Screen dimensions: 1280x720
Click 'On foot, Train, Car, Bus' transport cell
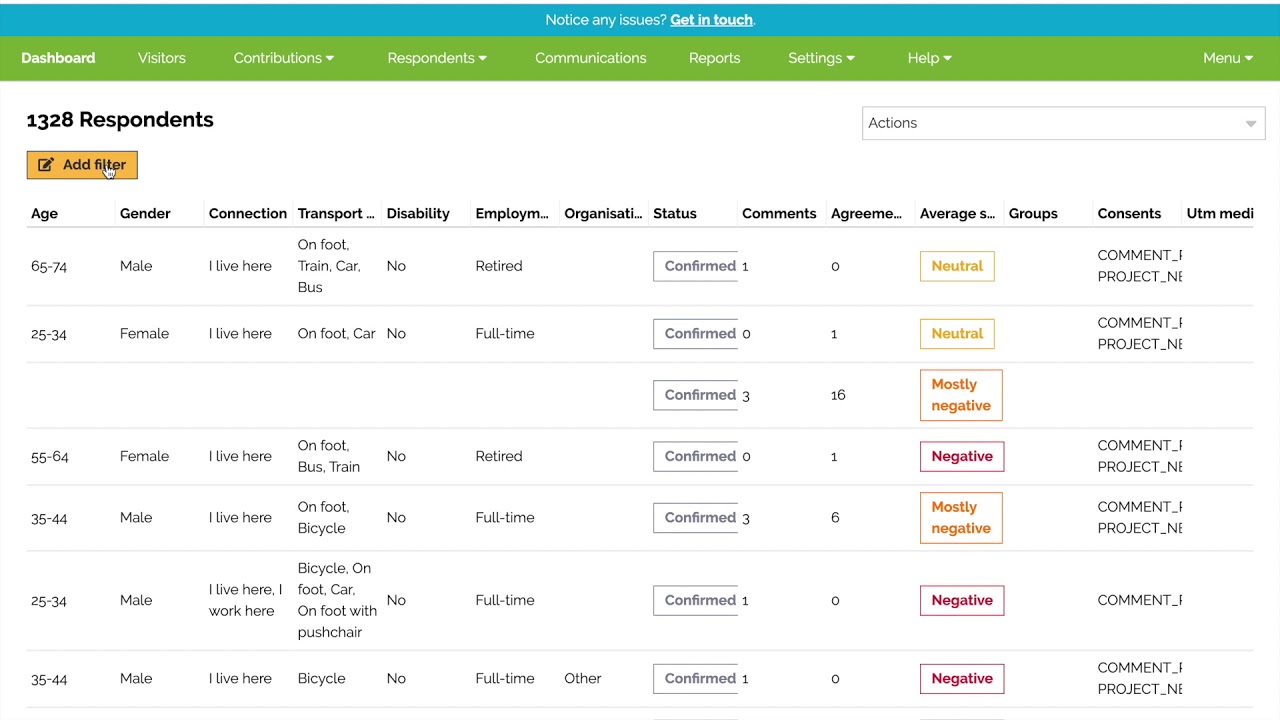pos(329,266)
